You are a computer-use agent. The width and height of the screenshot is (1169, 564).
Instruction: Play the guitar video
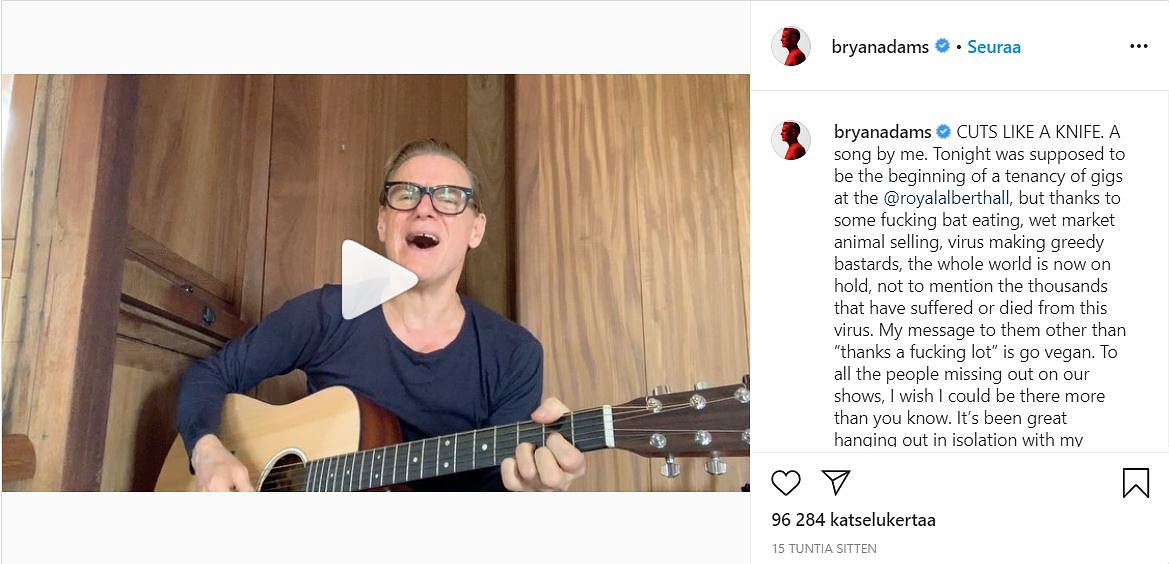[x=379, y=280]
